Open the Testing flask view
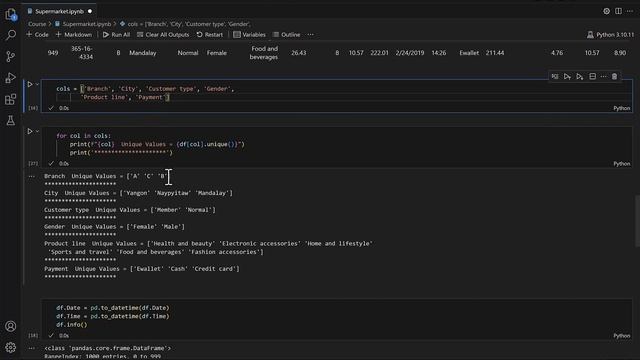The image size is (640, 360). coord(11,120)
